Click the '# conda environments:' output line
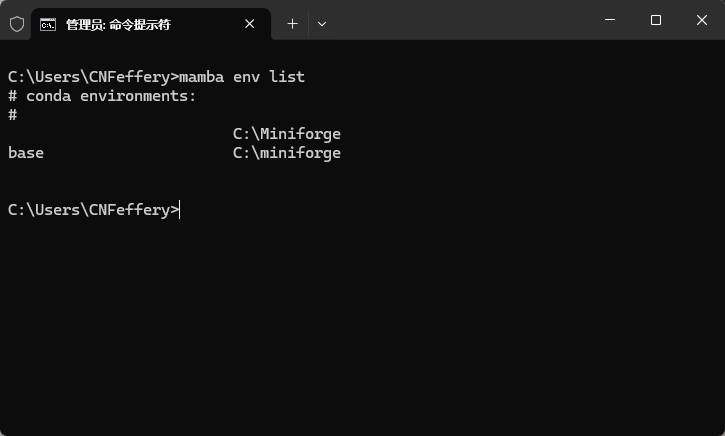The image size is (725, 436). click(102, 96)
